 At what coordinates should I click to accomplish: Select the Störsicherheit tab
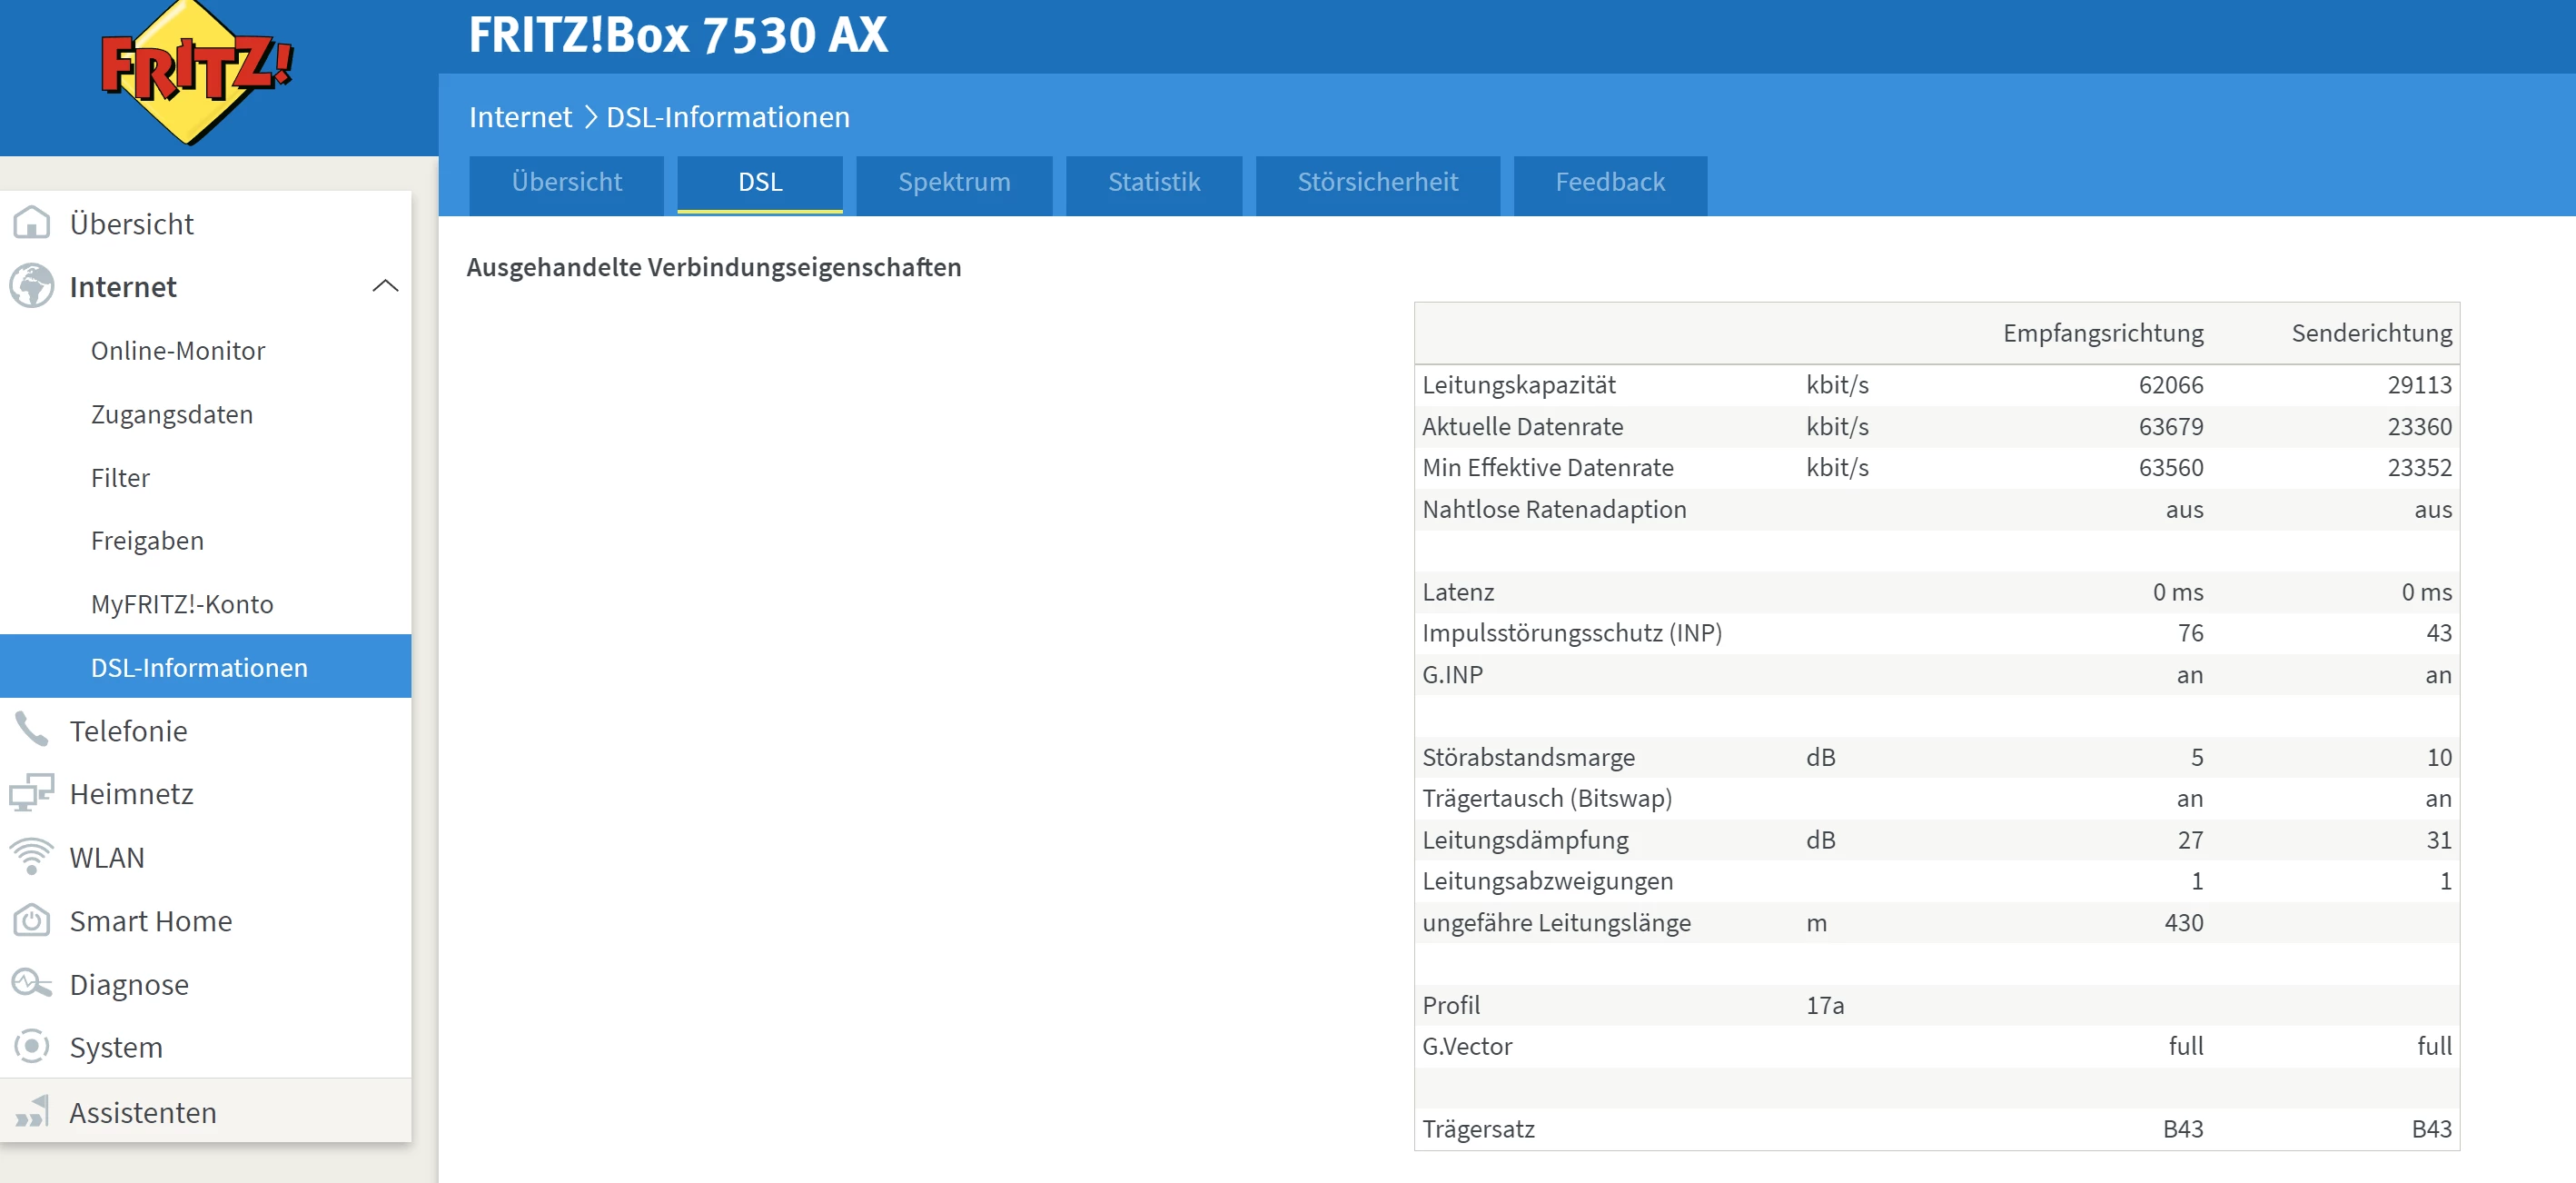(x=1376, y=183)
